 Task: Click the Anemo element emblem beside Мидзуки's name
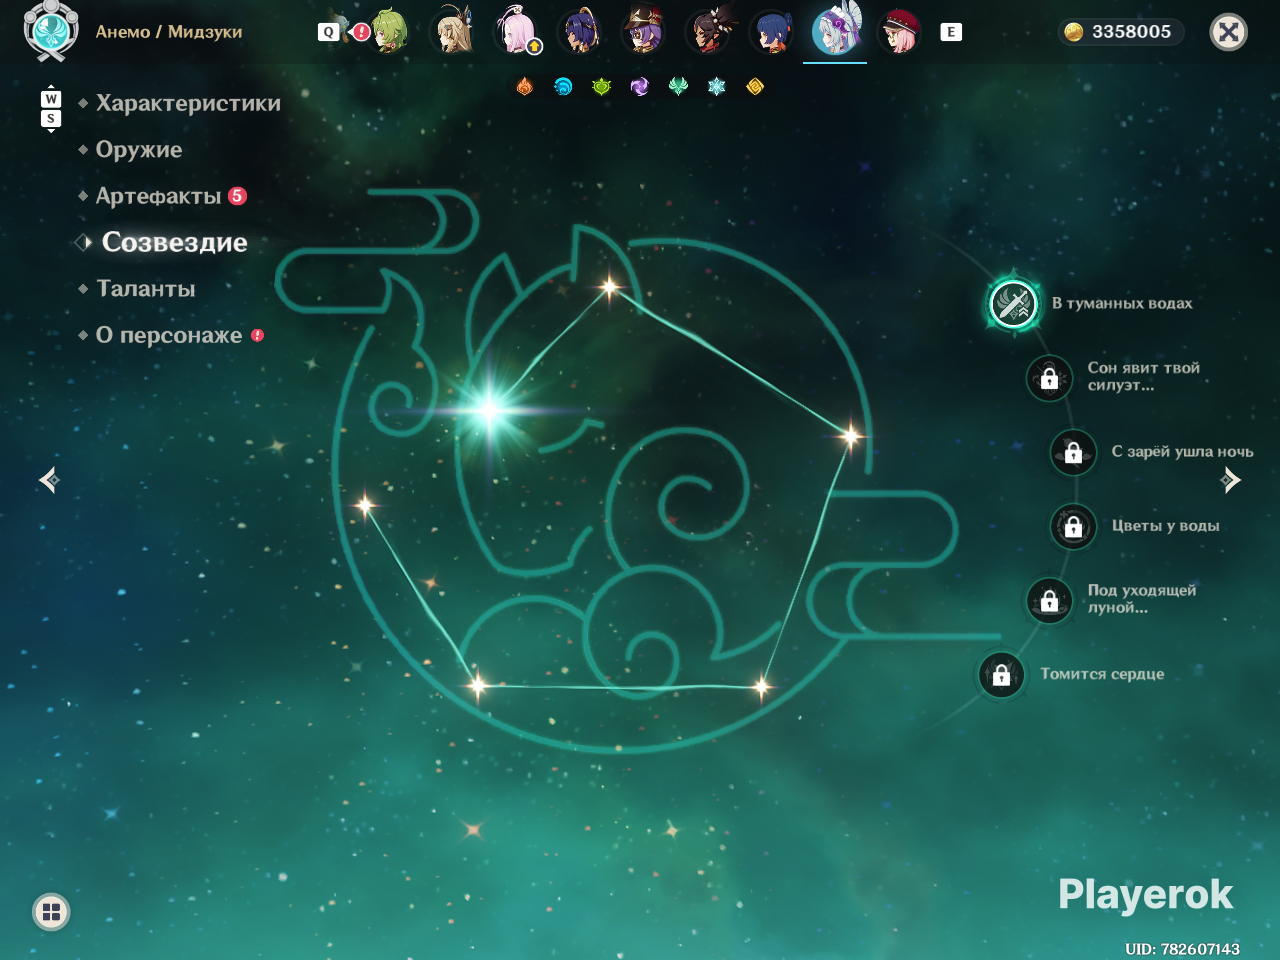point(50,31)
